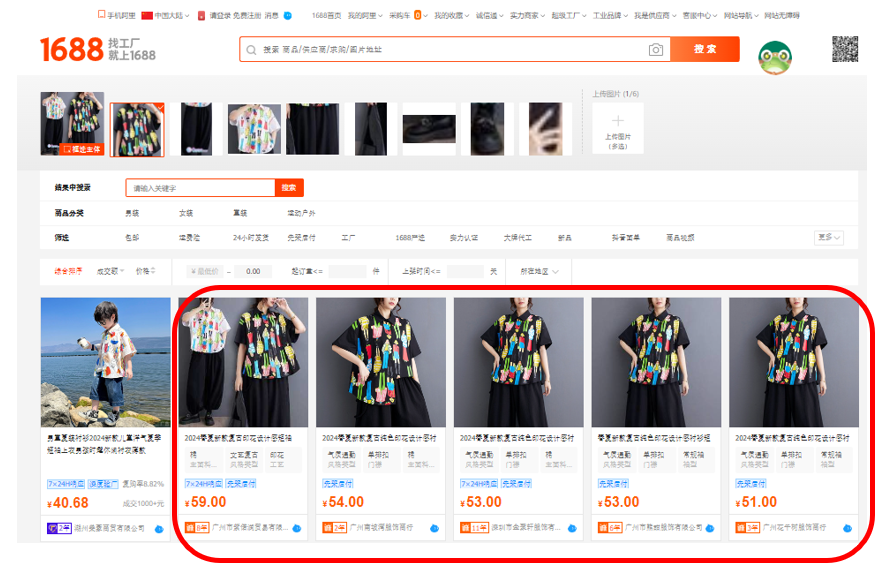
Task: Click the small 搜索 button in results search
Action: click(289, 187)
